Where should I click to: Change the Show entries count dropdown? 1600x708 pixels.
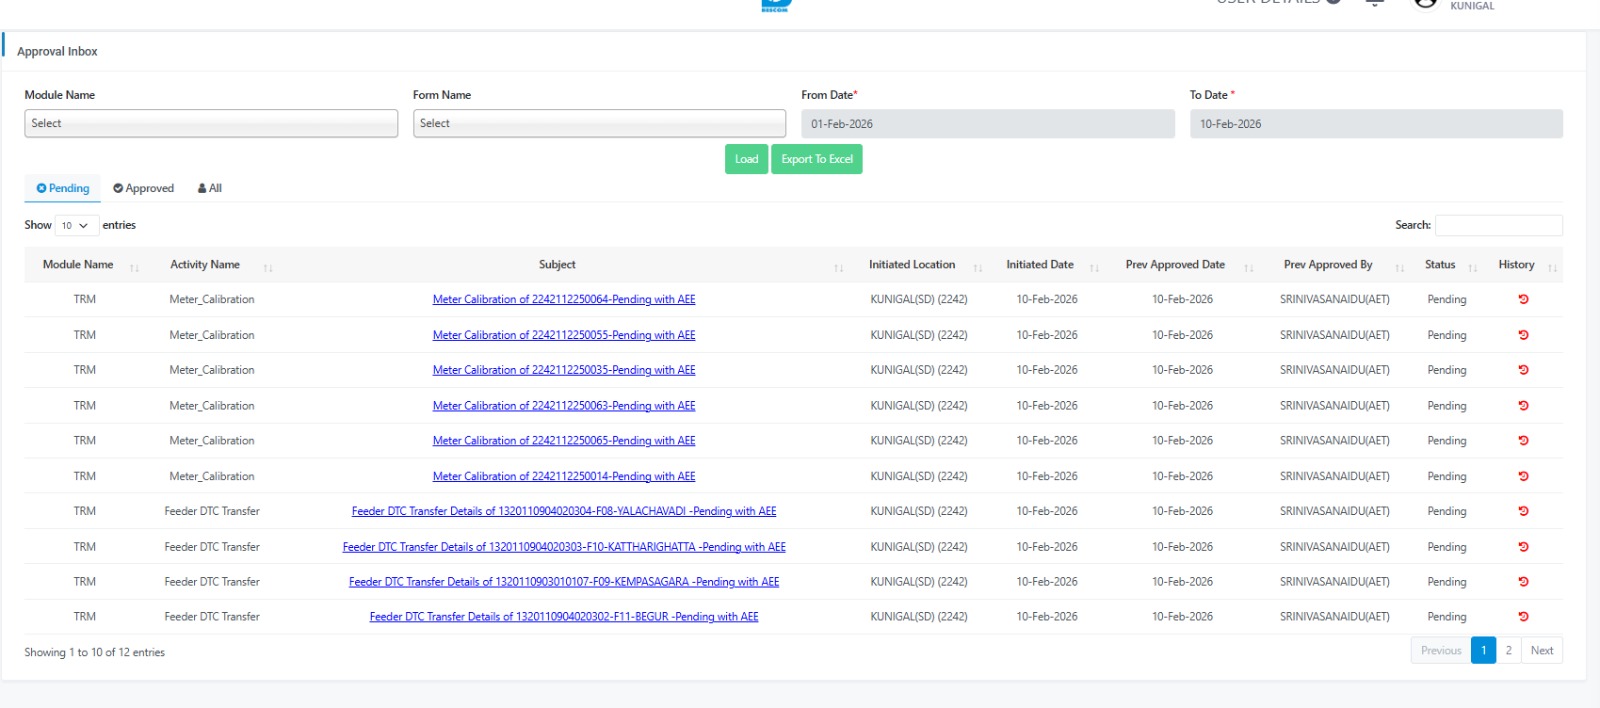76,225
